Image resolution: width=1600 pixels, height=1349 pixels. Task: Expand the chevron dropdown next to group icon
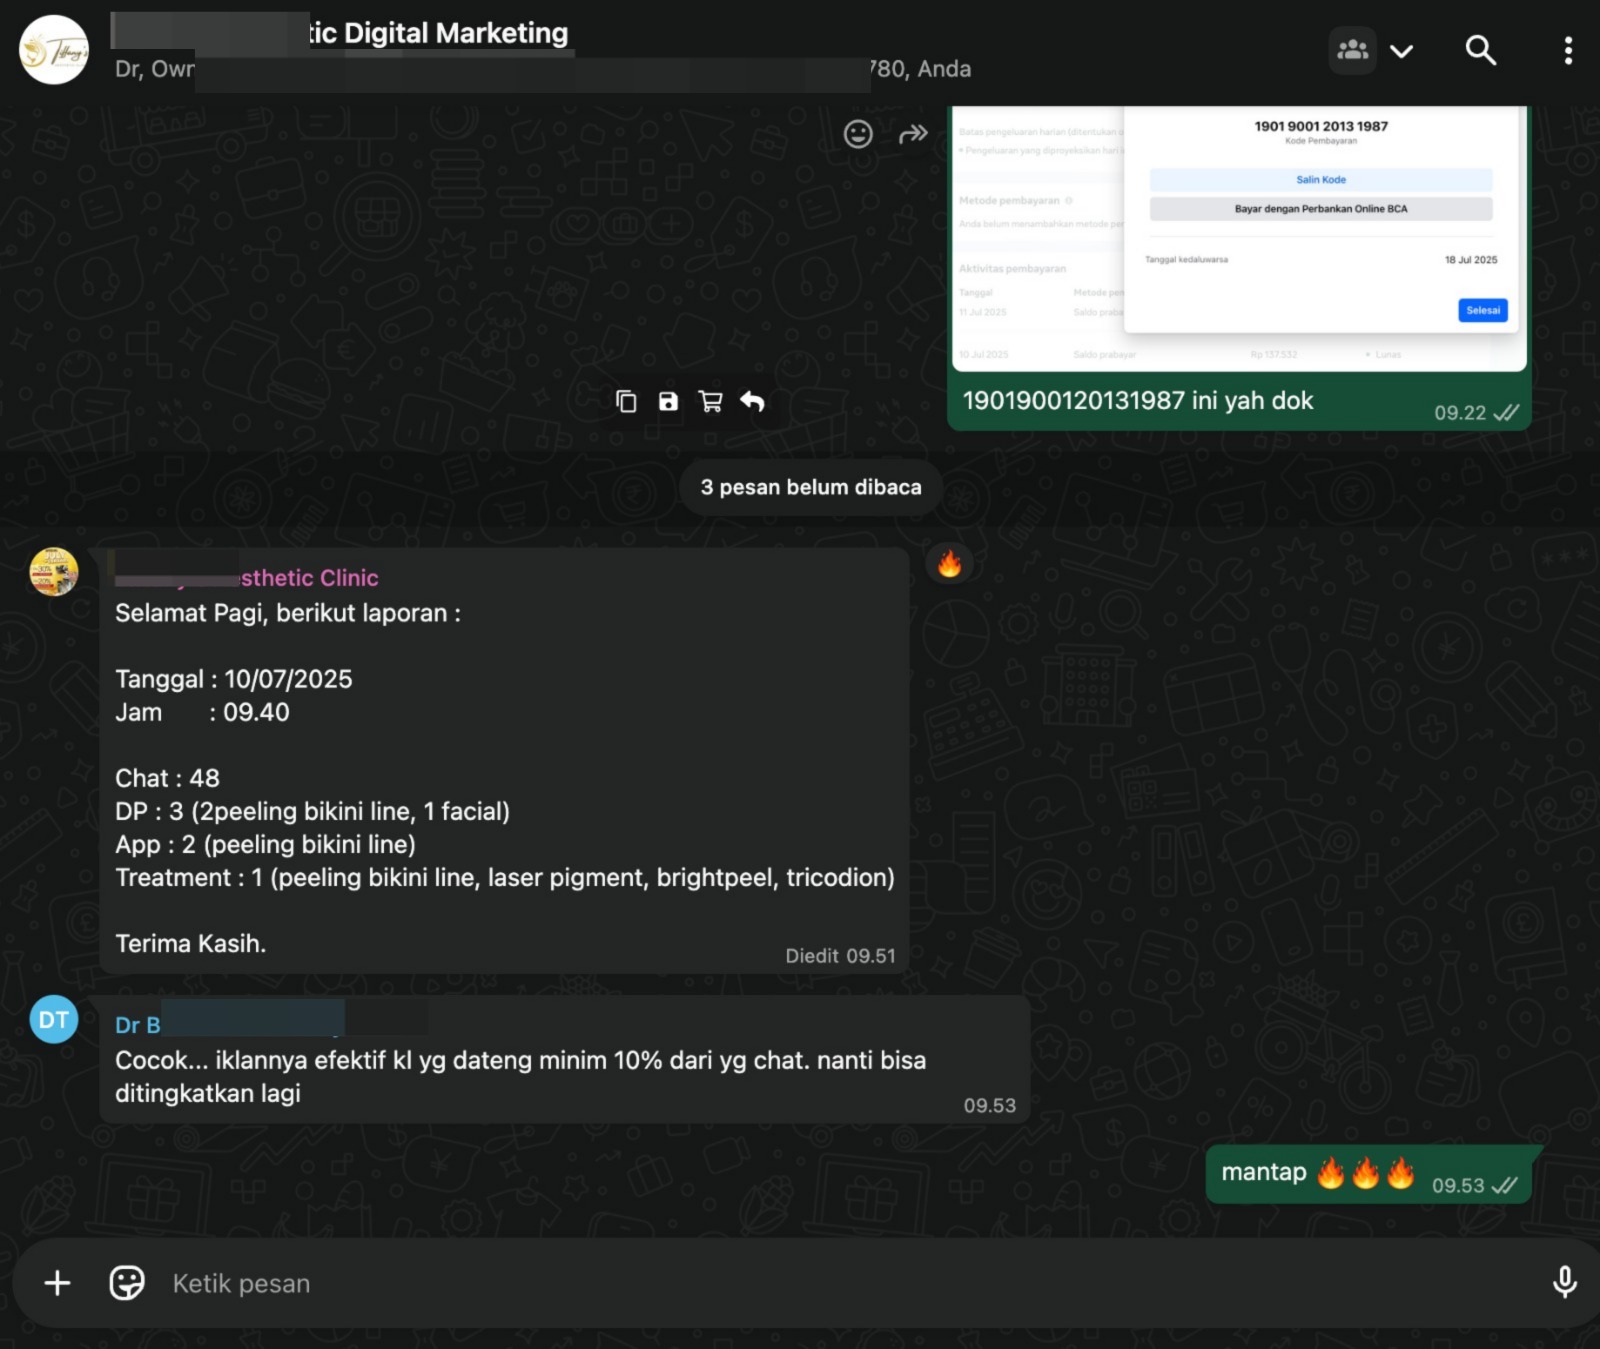[x=1402, y=51]
